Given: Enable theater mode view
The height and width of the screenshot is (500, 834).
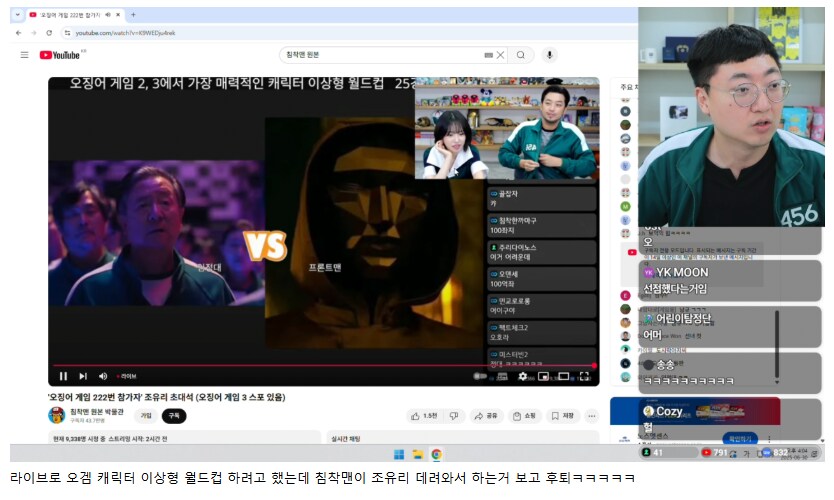Looking at the screenshot, I should (564, 376).
